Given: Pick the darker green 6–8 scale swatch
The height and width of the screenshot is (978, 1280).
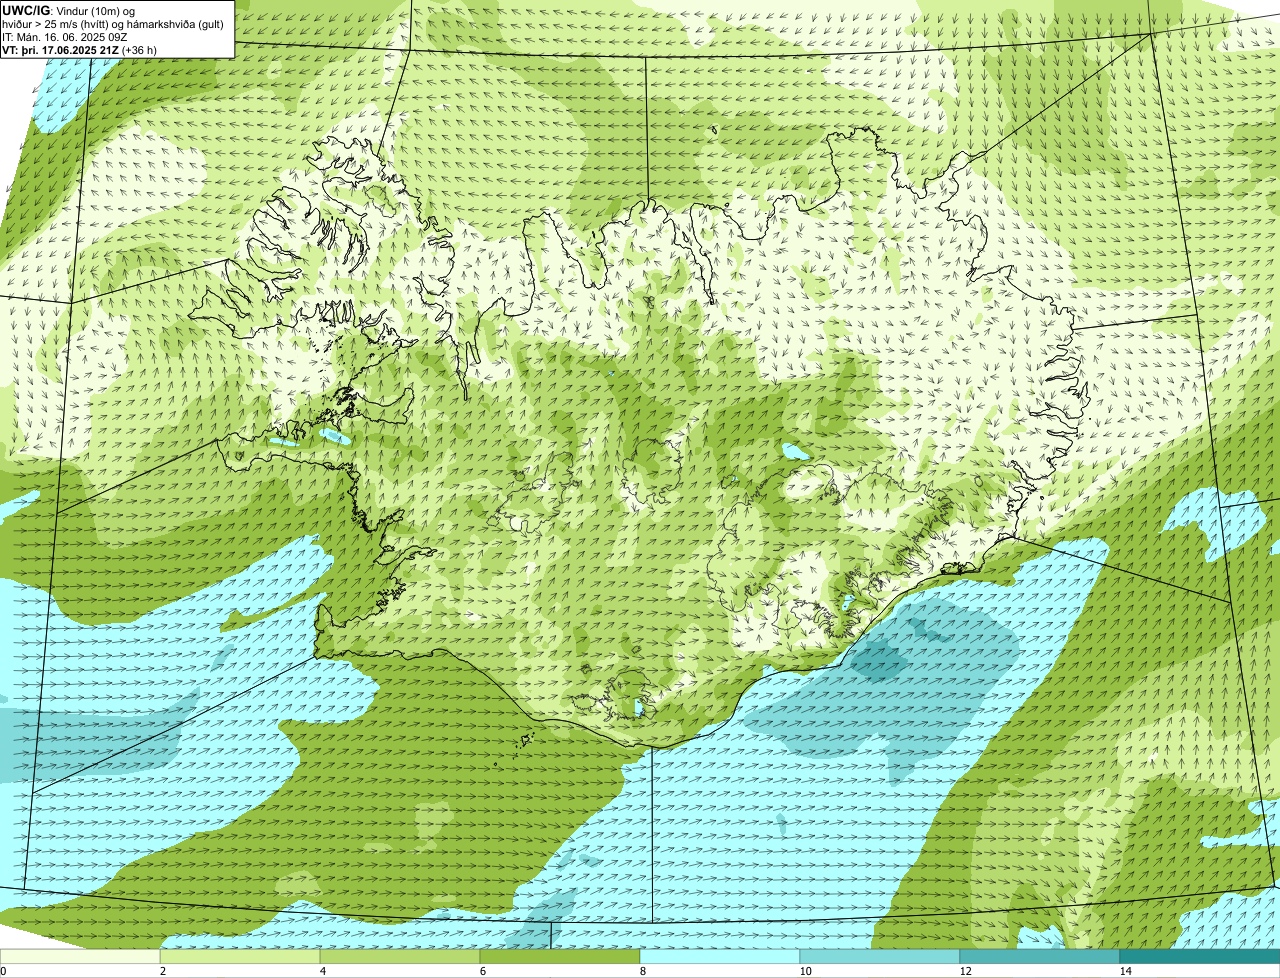Looking at the screenshot, I should pos(560,956).
